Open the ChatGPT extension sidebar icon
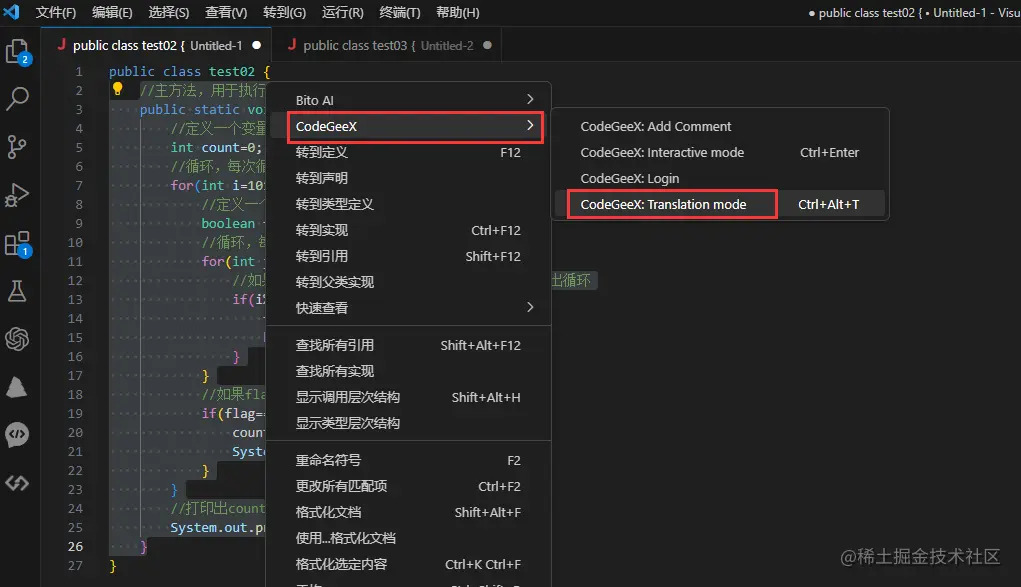 [x=20, y=339]
